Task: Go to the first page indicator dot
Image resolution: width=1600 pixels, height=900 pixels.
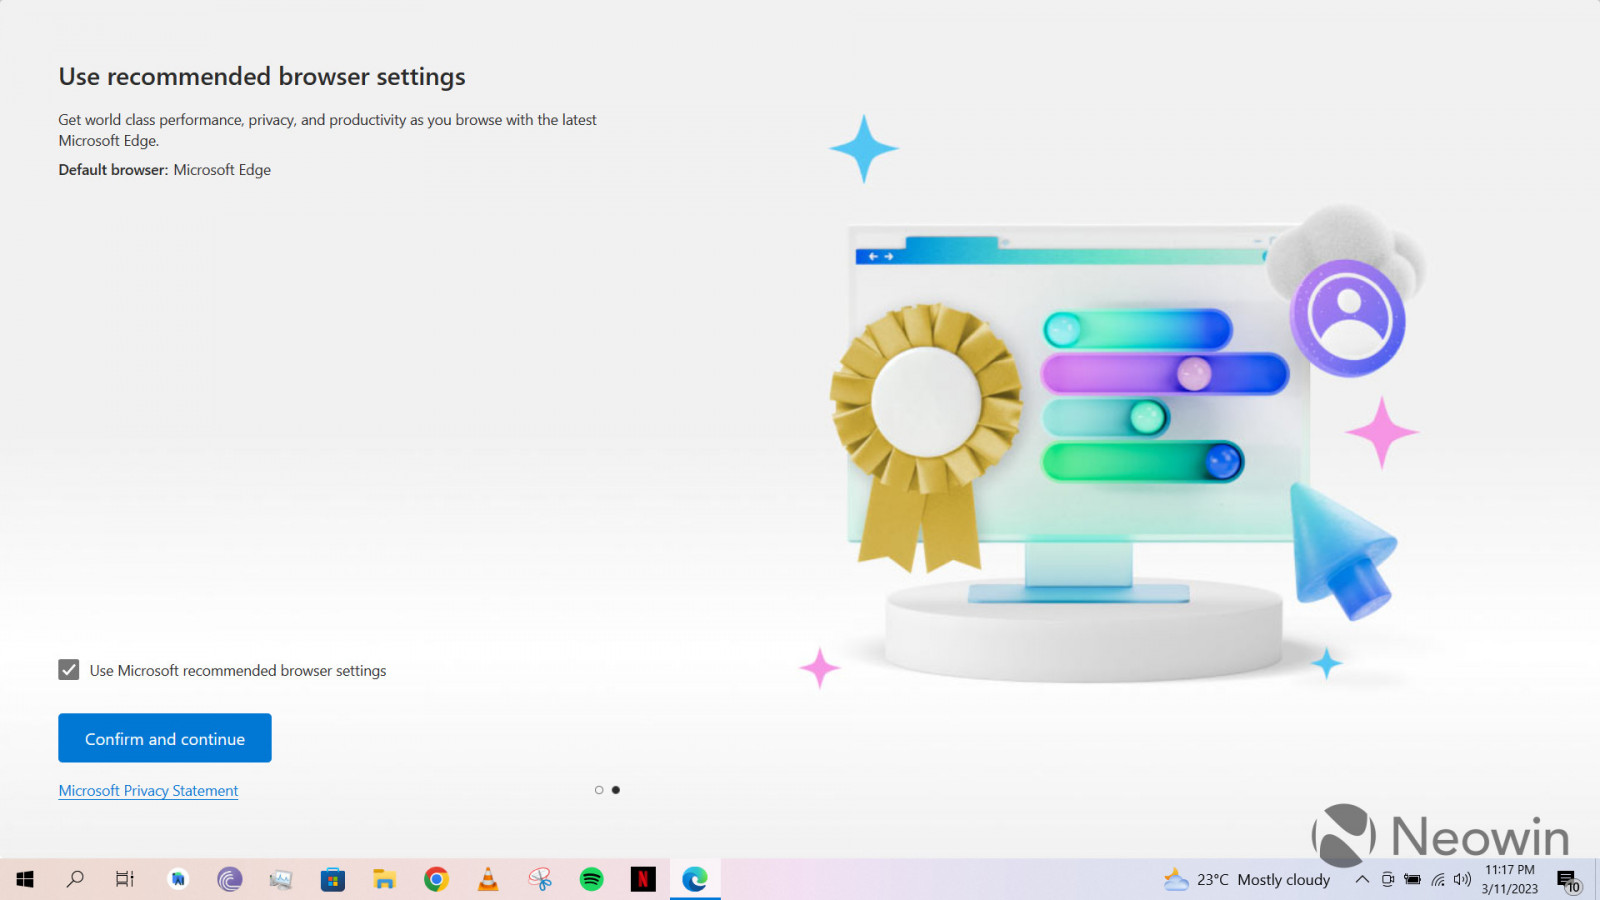Action: [x=599, y=790]
